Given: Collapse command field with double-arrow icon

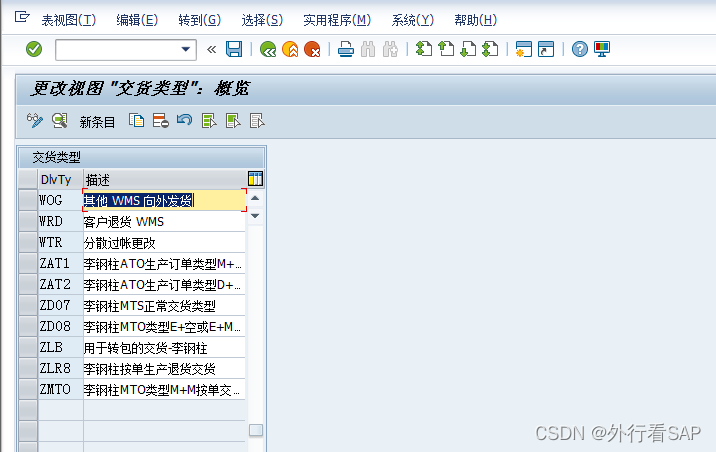Looking at the screenshot, I should click(211, 49).
